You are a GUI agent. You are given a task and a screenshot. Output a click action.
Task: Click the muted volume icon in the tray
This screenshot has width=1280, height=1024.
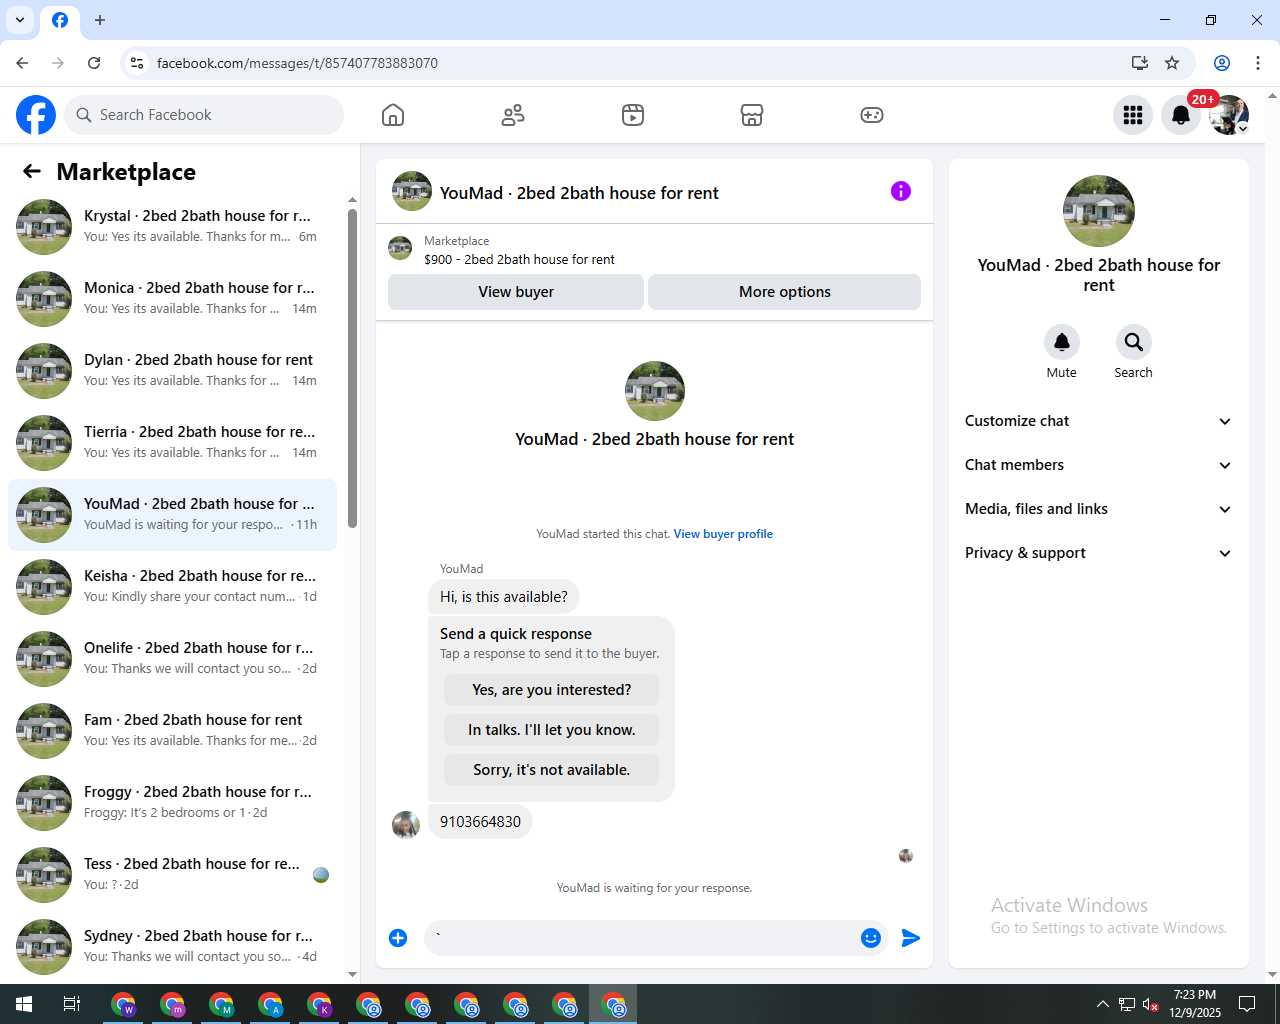pyautogui.click(x=1151, y=1004)
